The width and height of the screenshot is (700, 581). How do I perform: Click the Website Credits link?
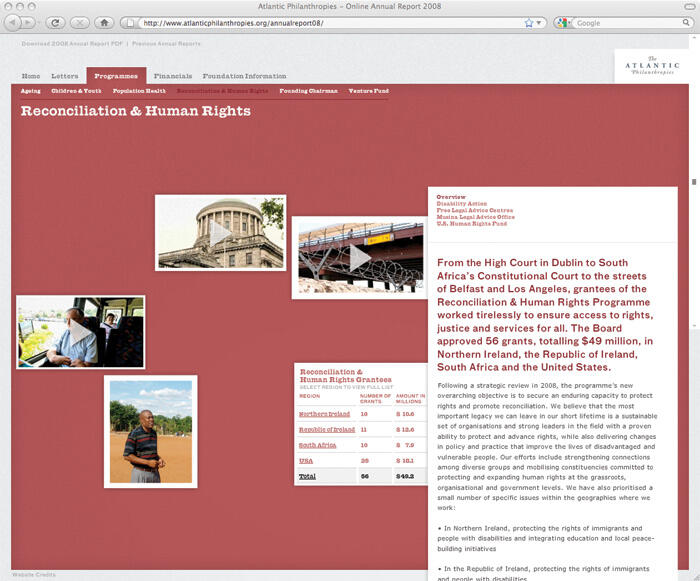click(34, 575)
